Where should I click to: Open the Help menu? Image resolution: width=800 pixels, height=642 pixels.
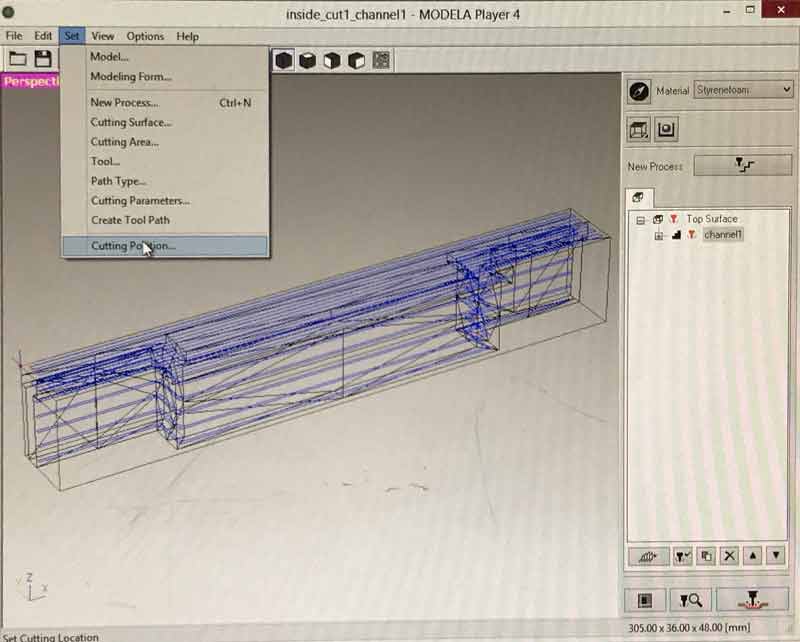[x=187, y=36]
